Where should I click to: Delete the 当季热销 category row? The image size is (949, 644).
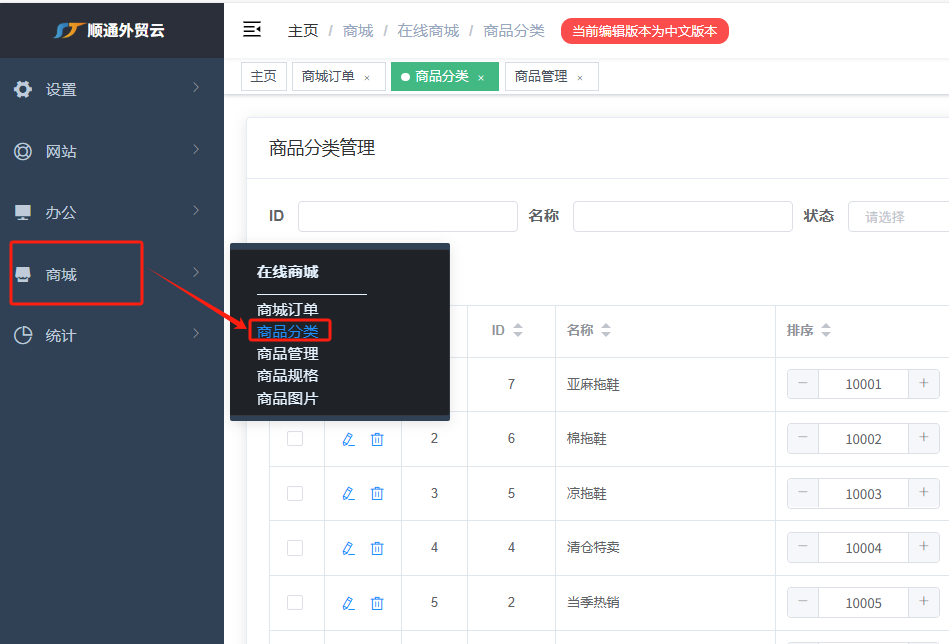click(x=377, y=603)
